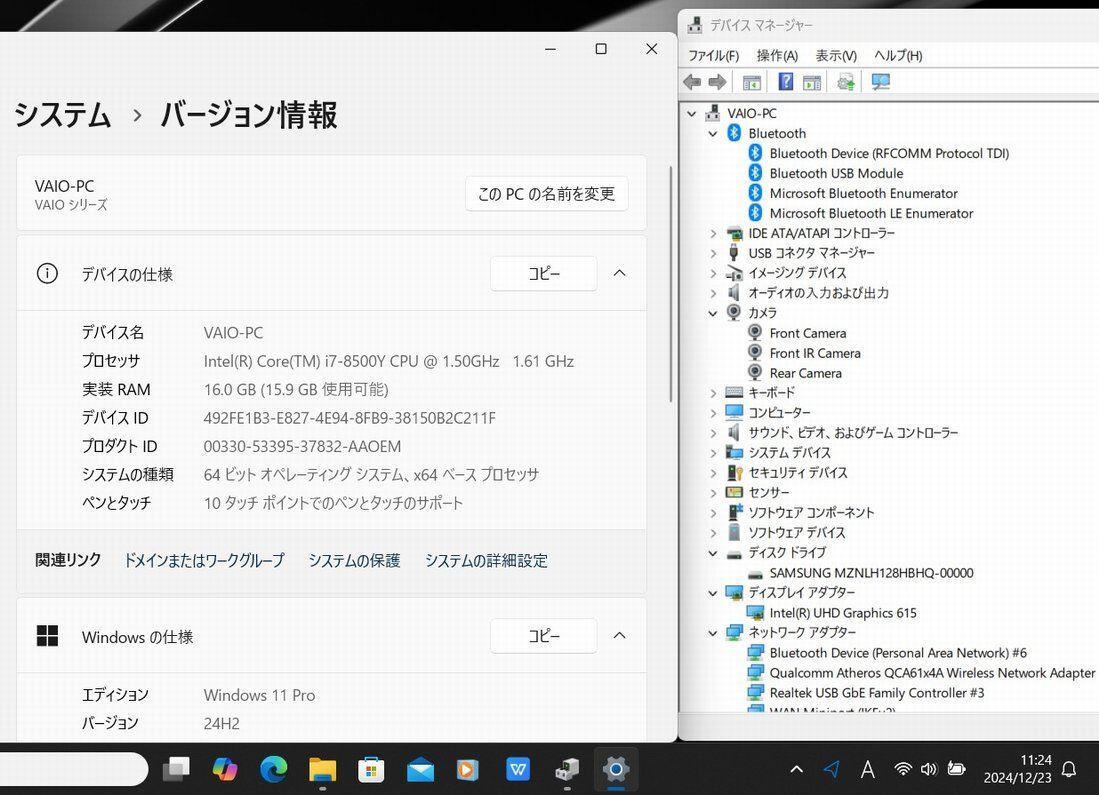Expand the イメージング デバイス node
Viewport: 1099px width, 795px height.
713,273
